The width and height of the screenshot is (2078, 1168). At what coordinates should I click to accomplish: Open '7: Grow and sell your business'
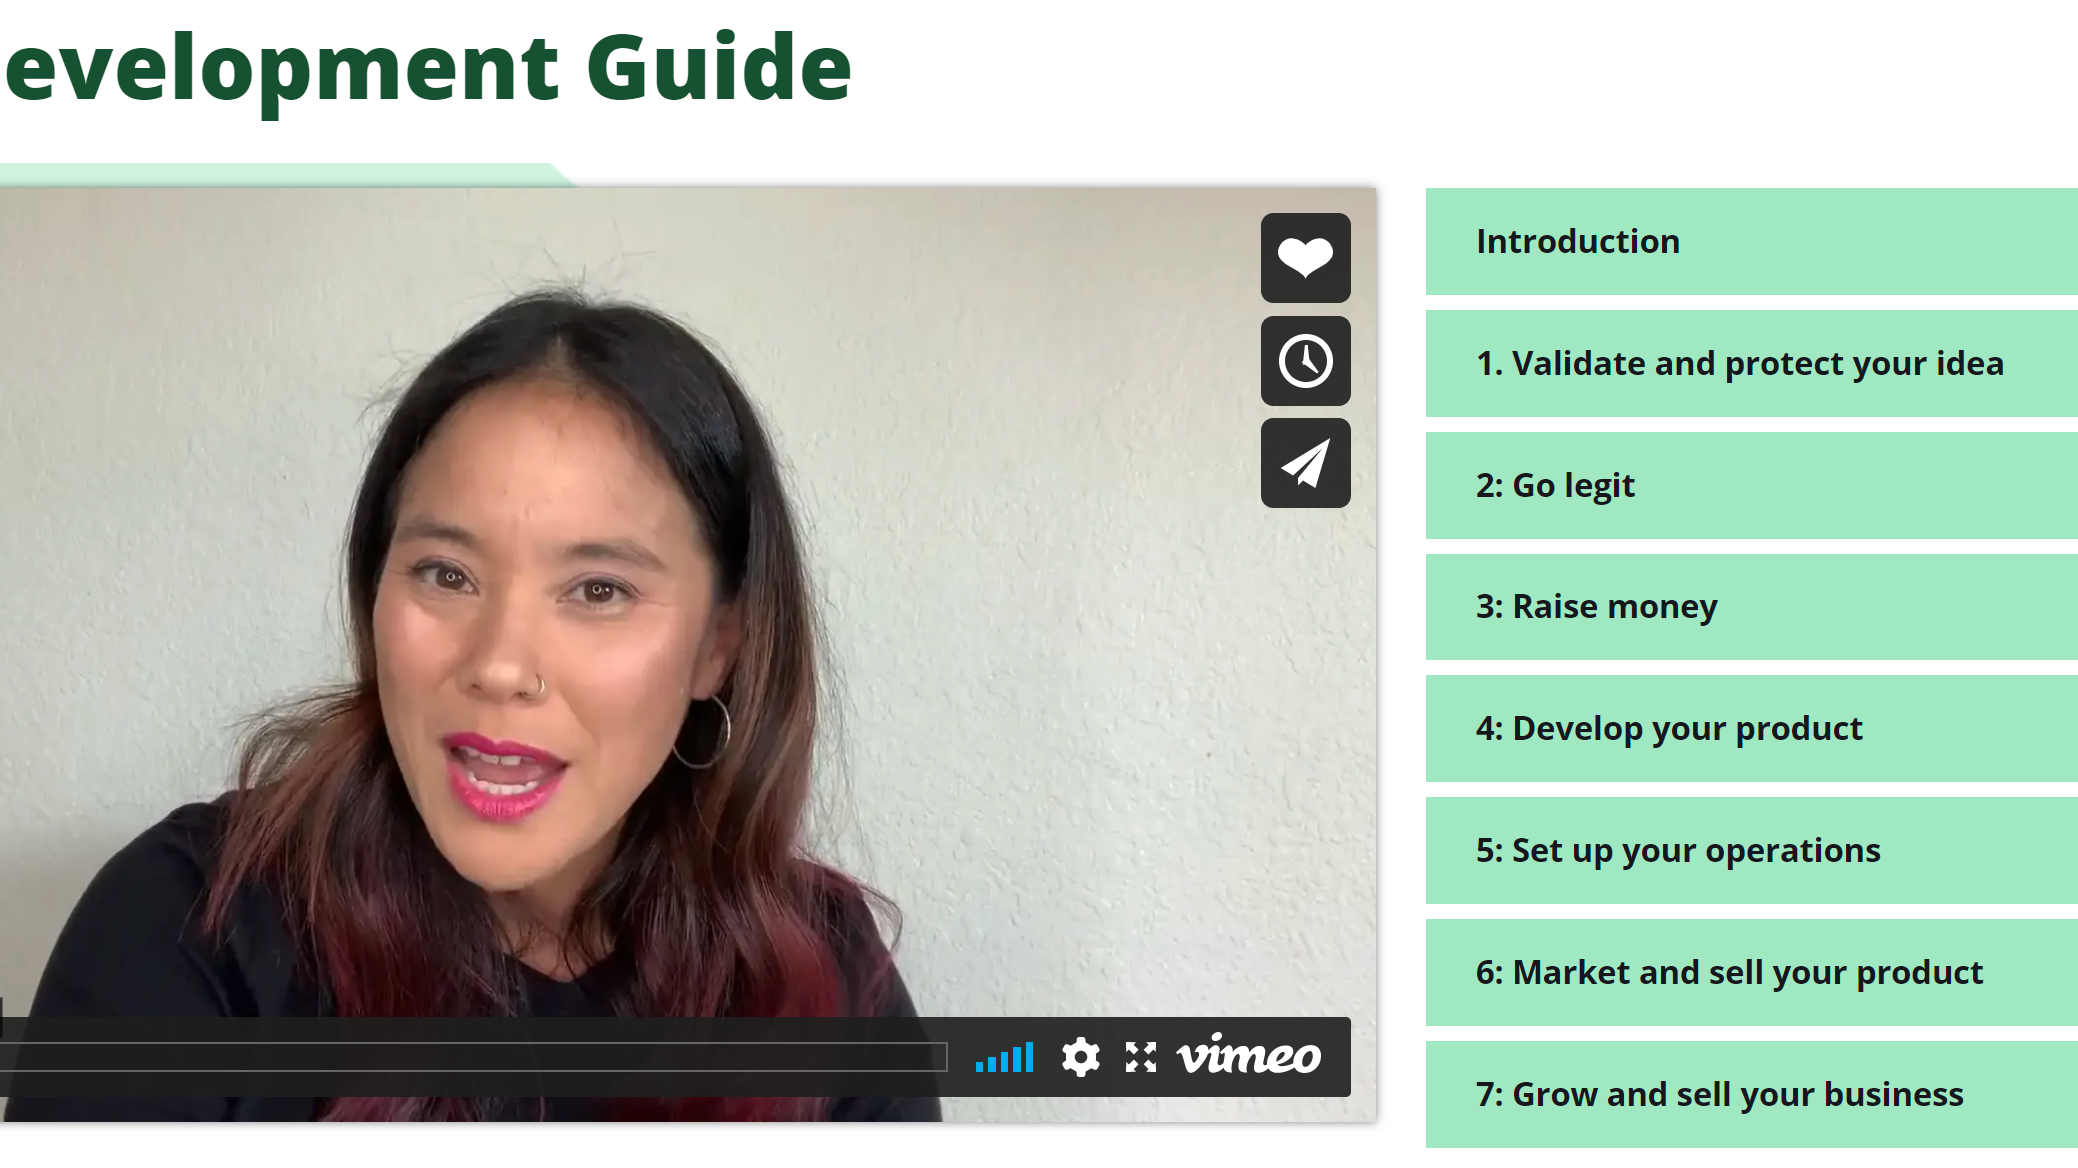(1751, 1094)
